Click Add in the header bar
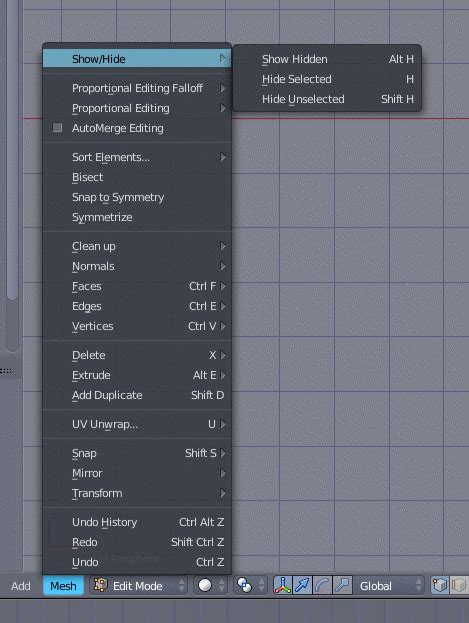Viewport: 469px width, 623px height. (x=21, y=586)
